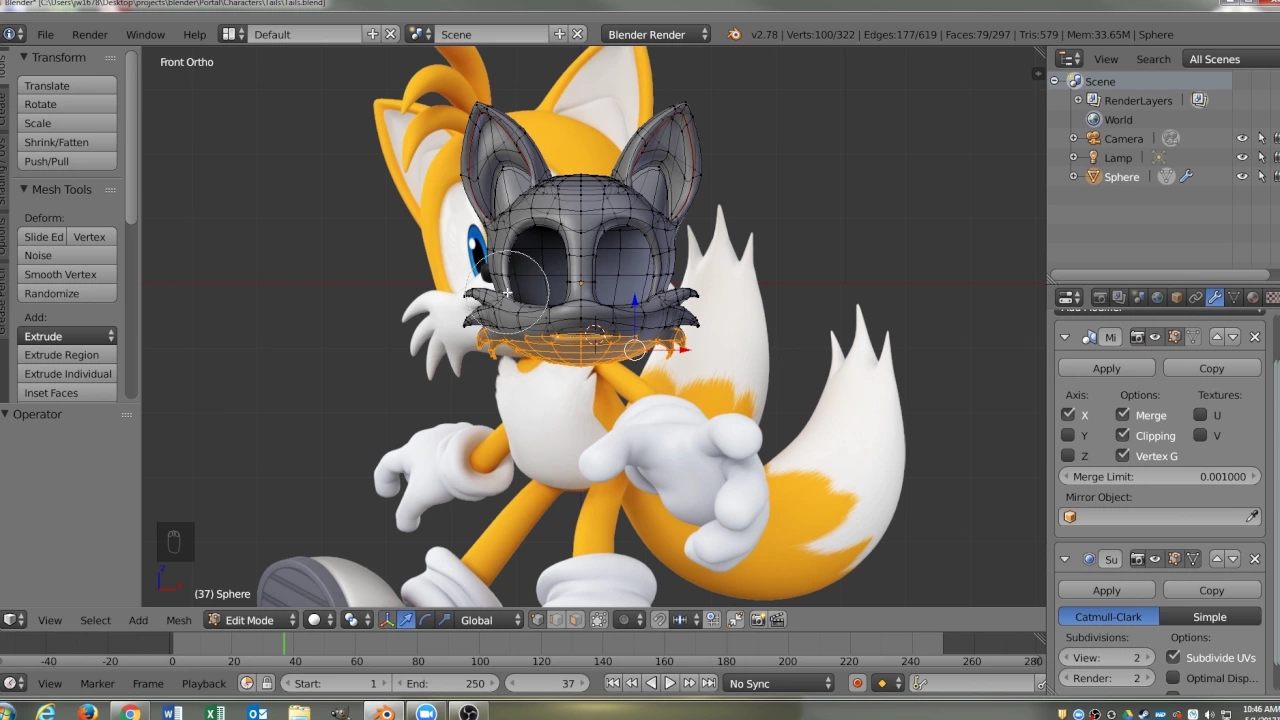Hide the Camera using its eye icon
The image size is (1280, 720).
[x=1242, y=139]
